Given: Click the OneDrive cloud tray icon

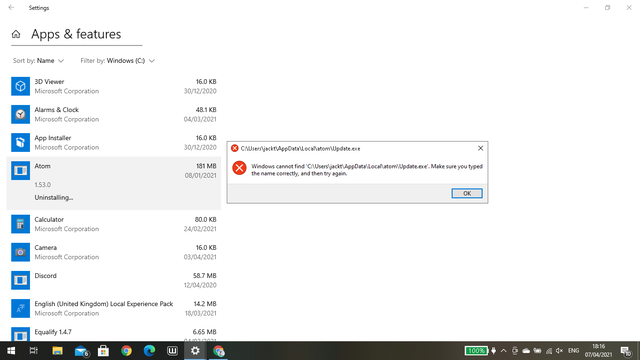Looking at the screenshot, I should click(x=526, y=351).
